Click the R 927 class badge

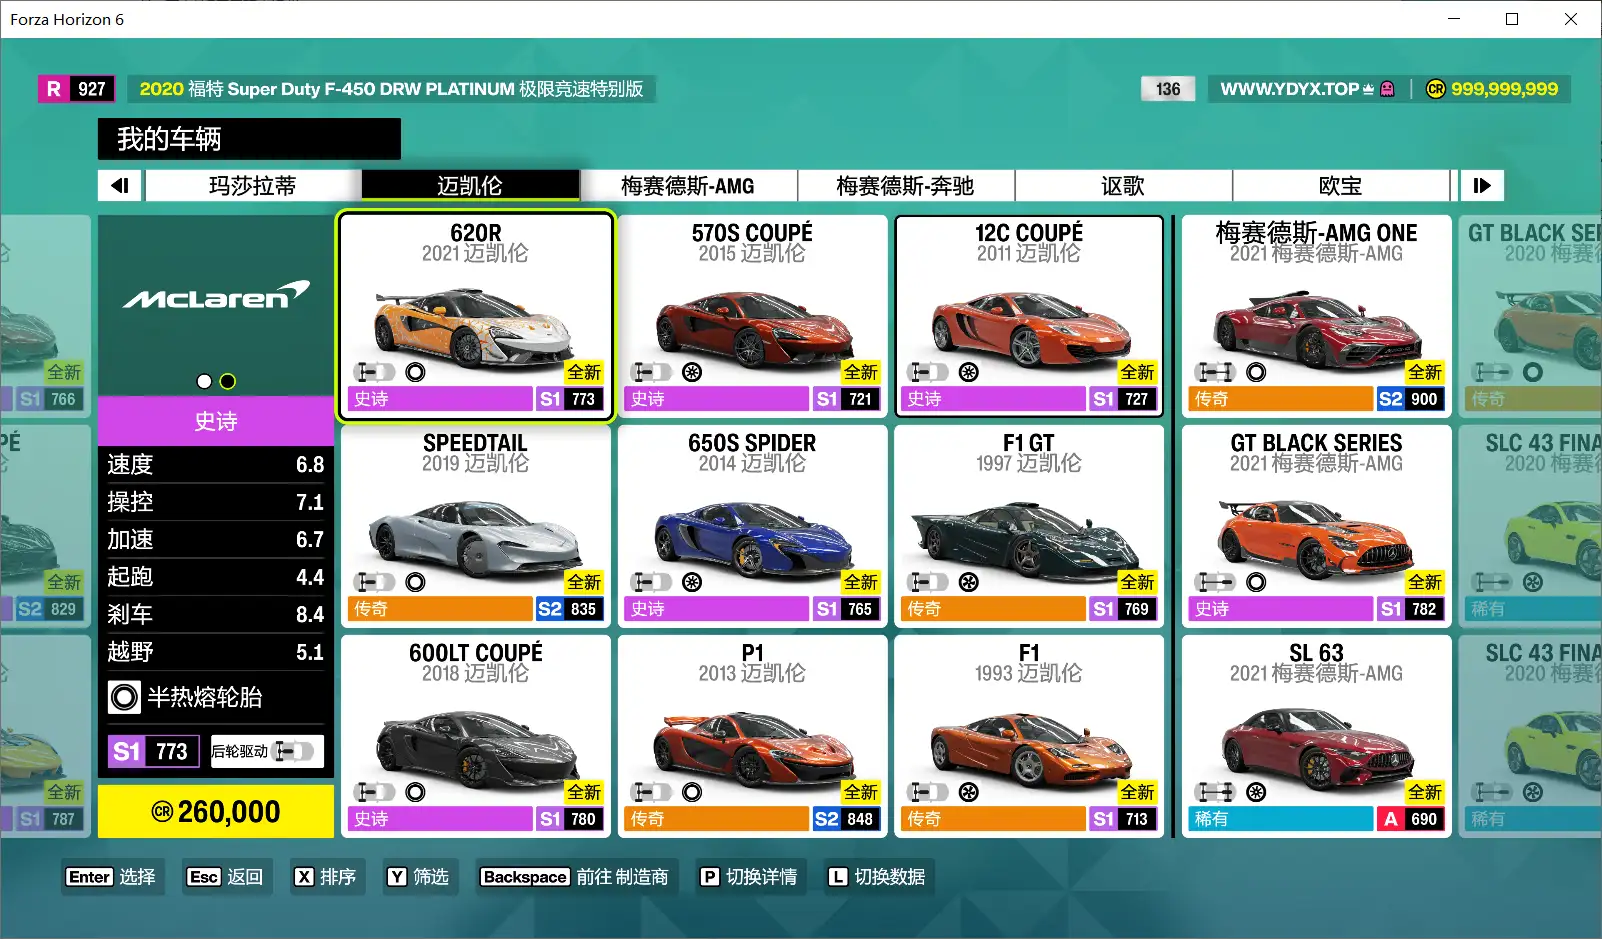77,89
